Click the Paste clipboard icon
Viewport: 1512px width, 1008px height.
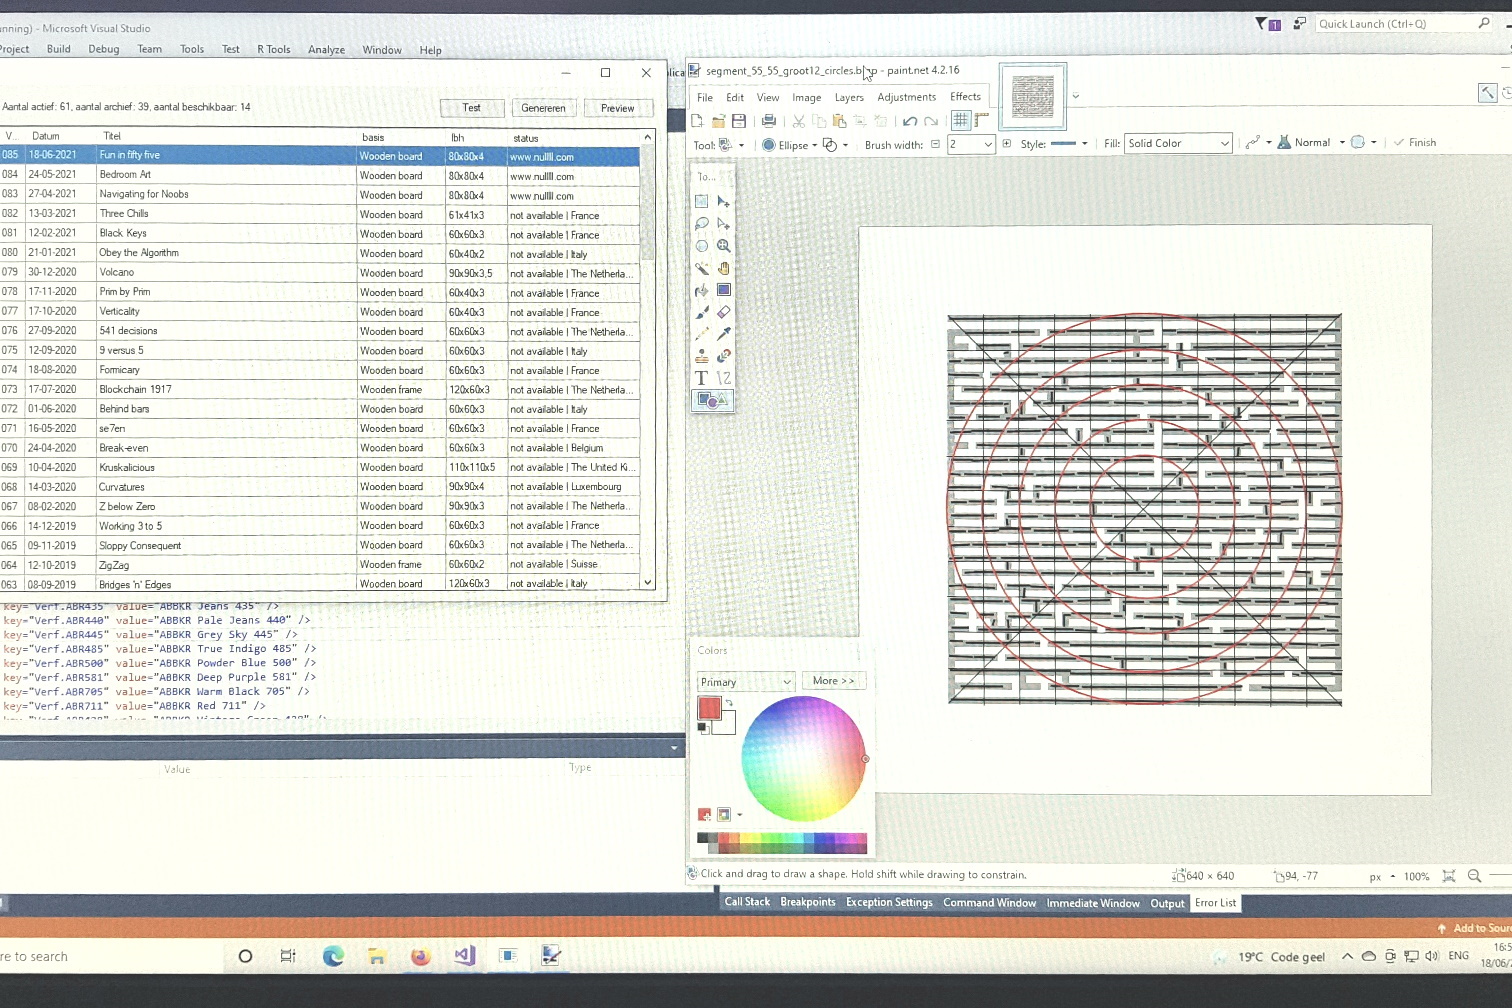[x=839, y=121]
